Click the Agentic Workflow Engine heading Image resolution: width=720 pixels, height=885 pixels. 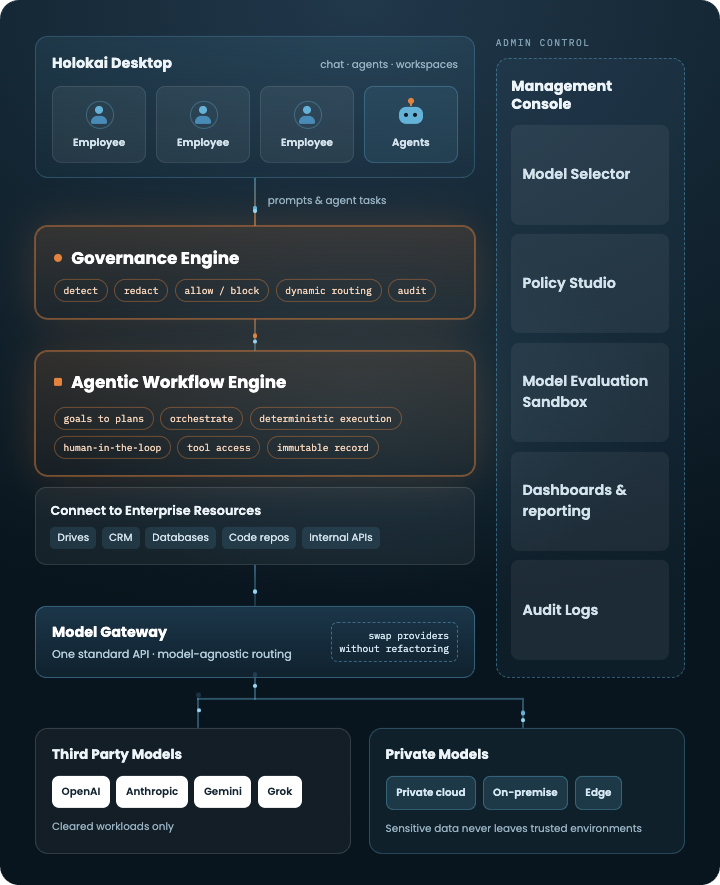[178, 382]
